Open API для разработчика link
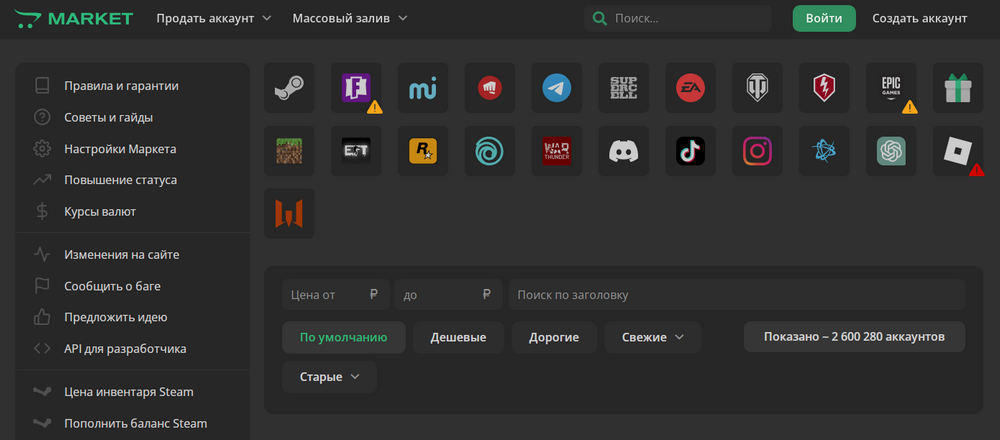1000x440 pixels. click(x=125, y=349)
